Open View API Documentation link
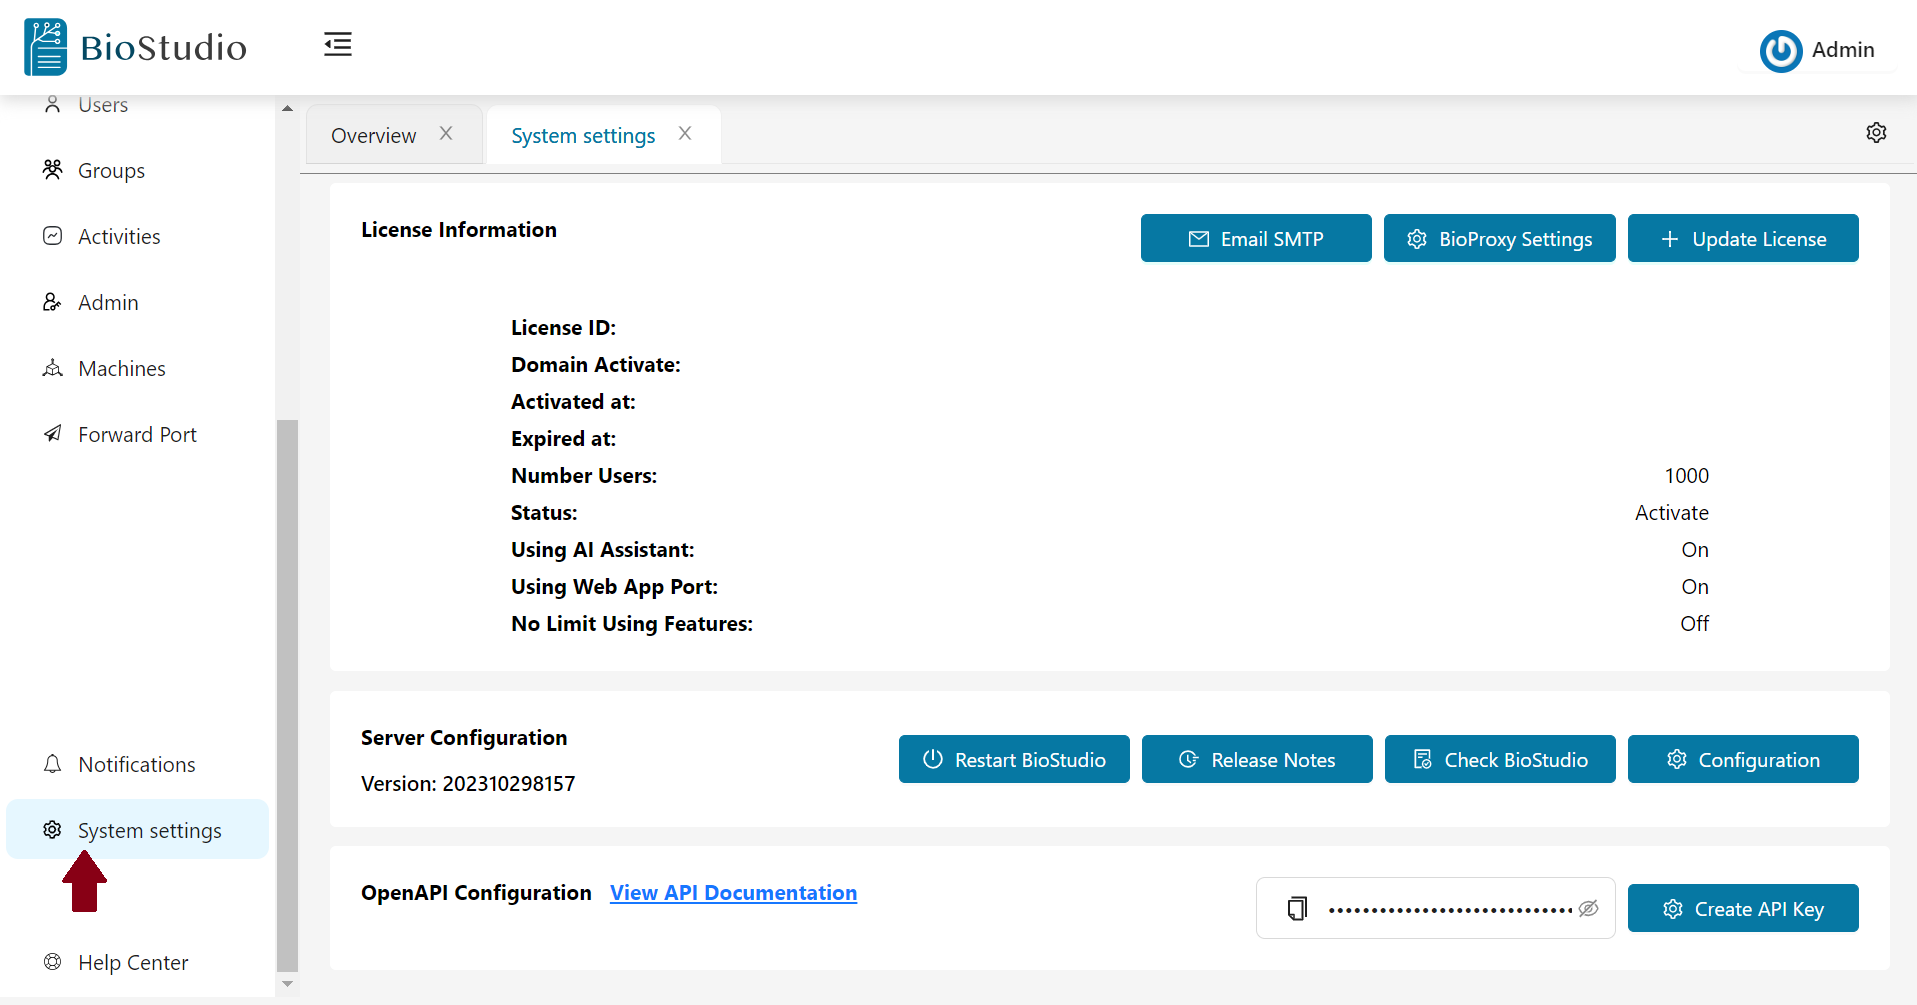The image size is (1917, 1005). click(x=733, y=893)
